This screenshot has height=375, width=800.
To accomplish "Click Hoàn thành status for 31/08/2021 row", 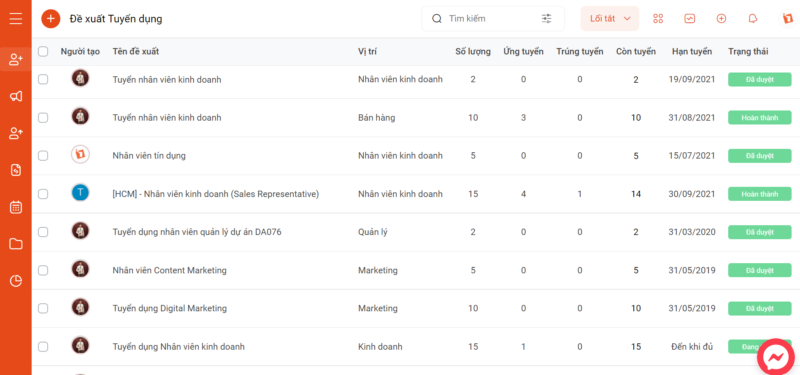I will pyautogui.click(x=760, y=118).
